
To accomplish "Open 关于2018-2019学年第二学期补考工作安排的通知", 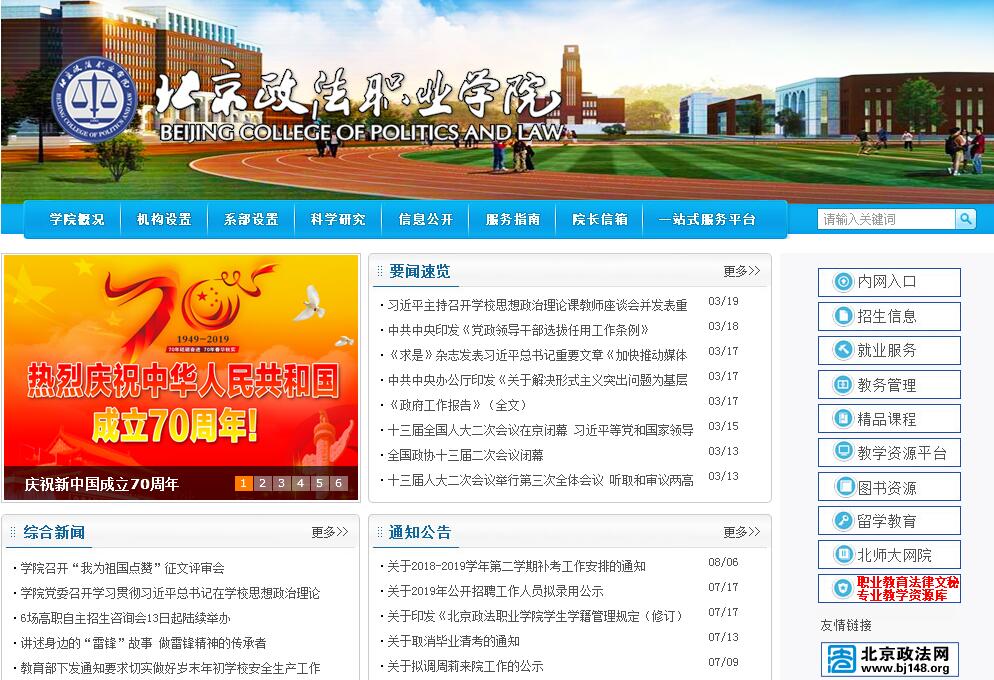I will coord(516,567).
